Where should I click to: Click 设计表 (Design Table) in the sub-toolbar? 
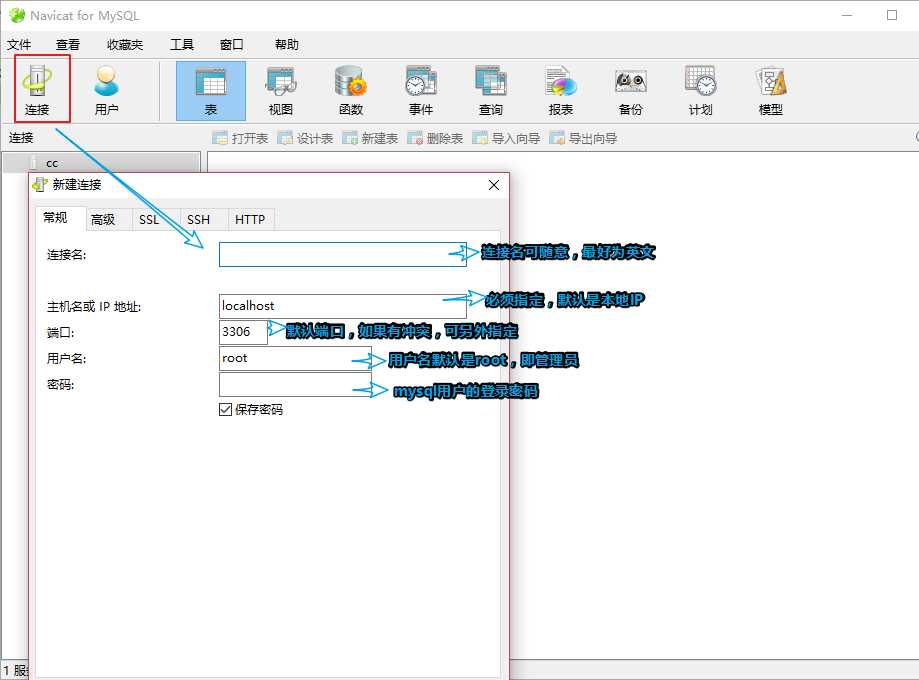click(x=306, y=138)
